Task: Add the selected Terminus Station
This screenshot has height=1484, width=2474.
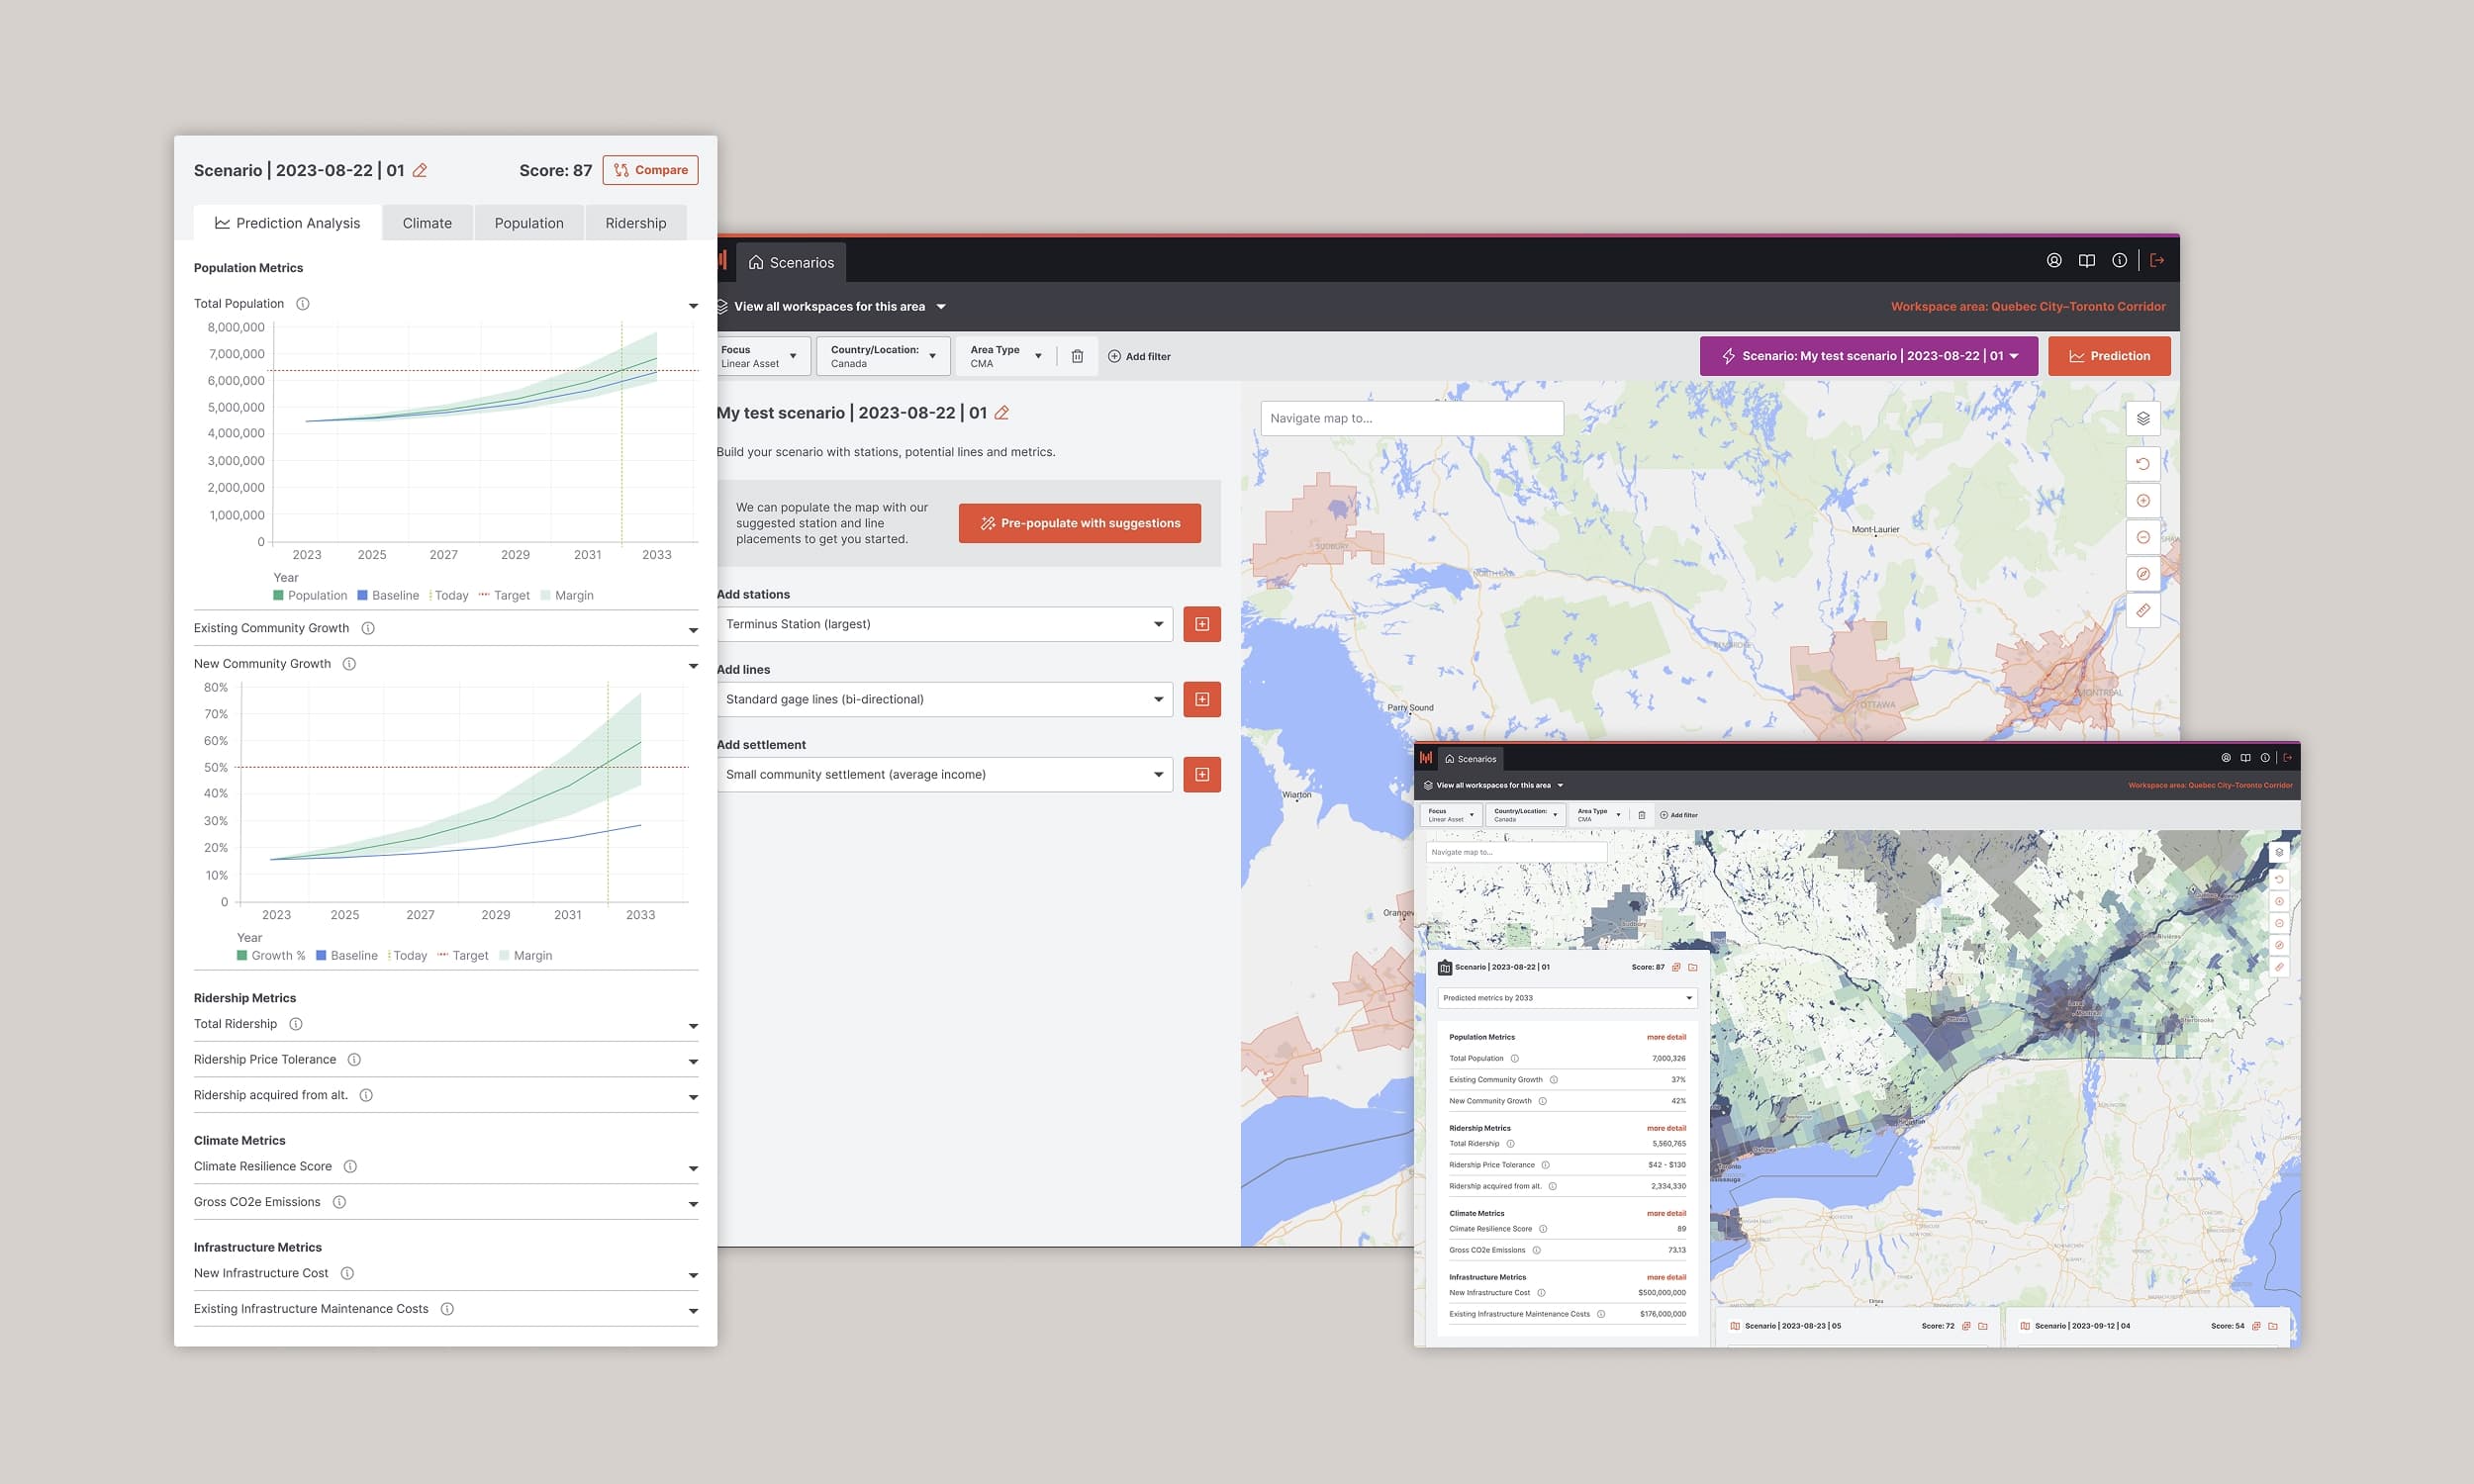Action: pyautogui.click(x=1201, y=624)
